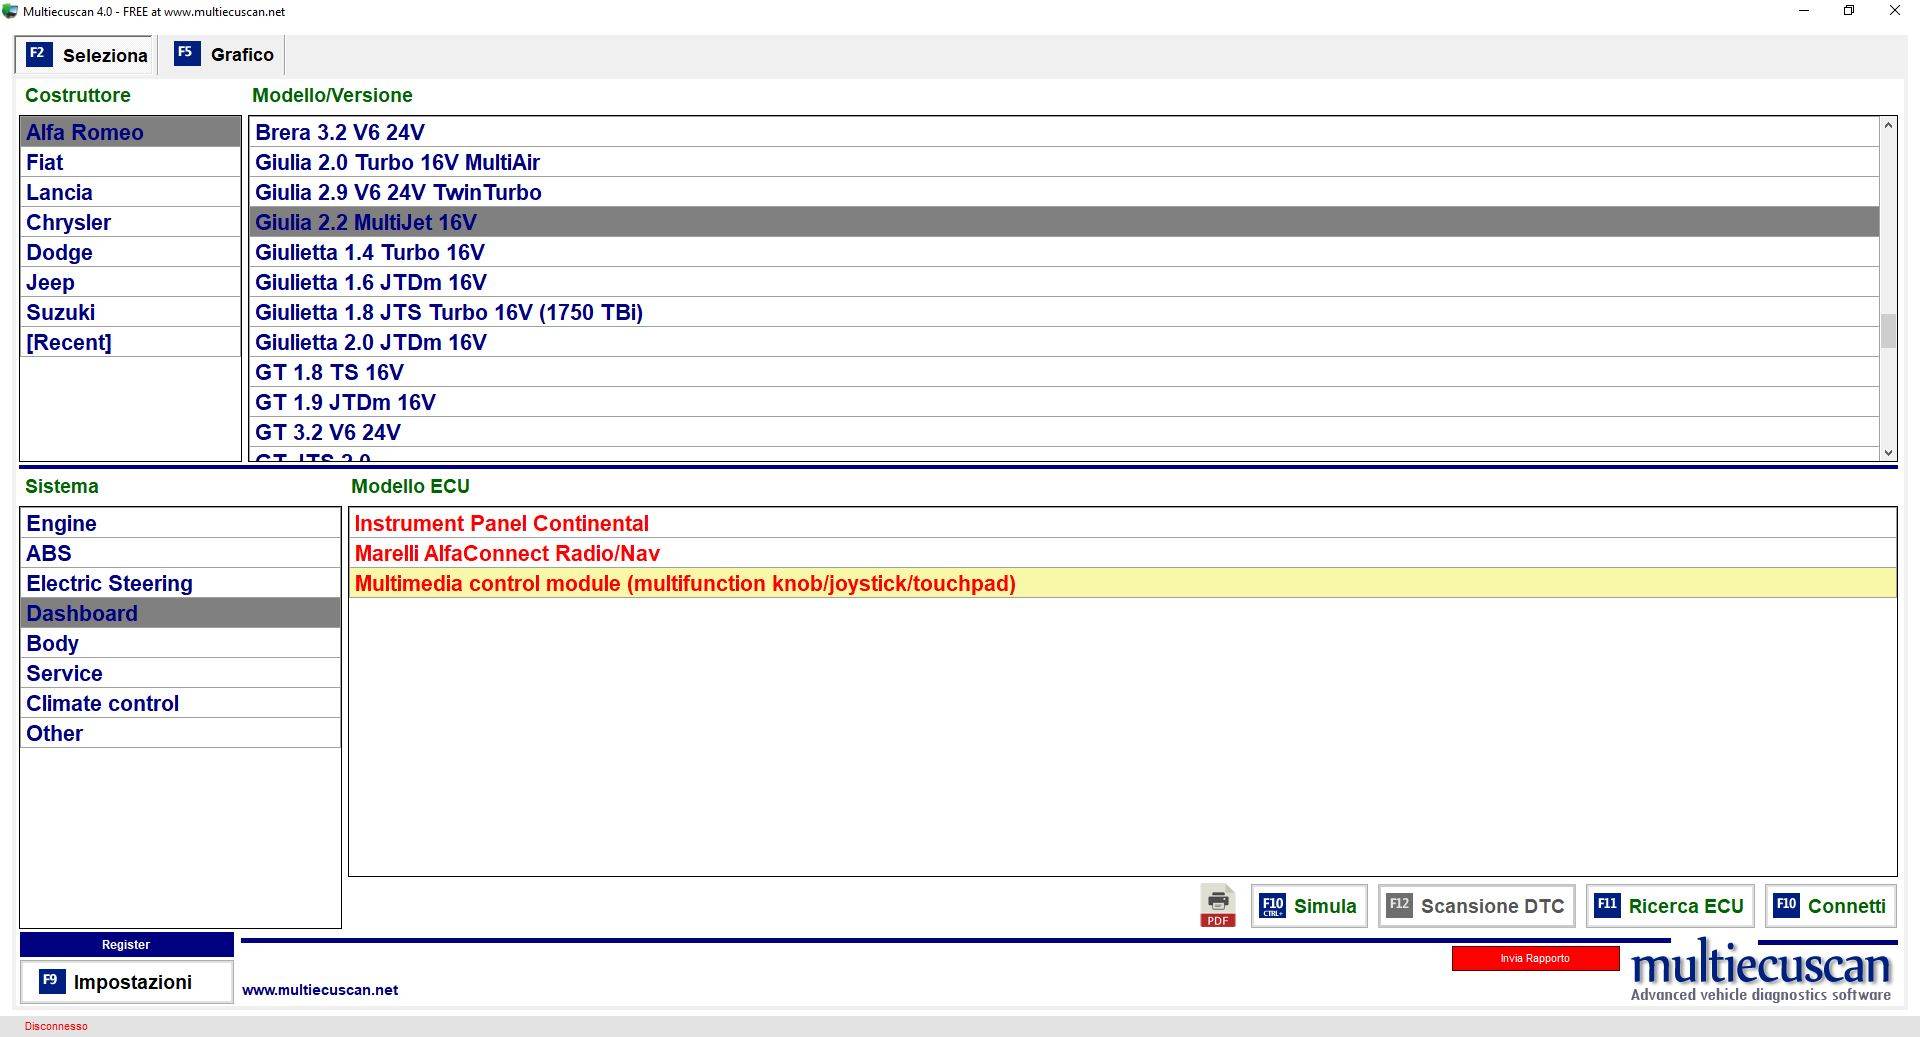Click Ricerca ECU button
The width and height of the screenshot is (1920, 1037).
(x=1669, y=906)
